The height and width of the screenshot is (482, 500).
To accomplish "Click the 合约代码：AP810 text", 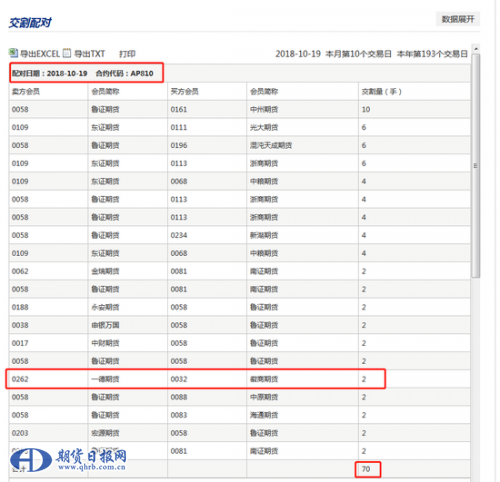I will 125,73.
